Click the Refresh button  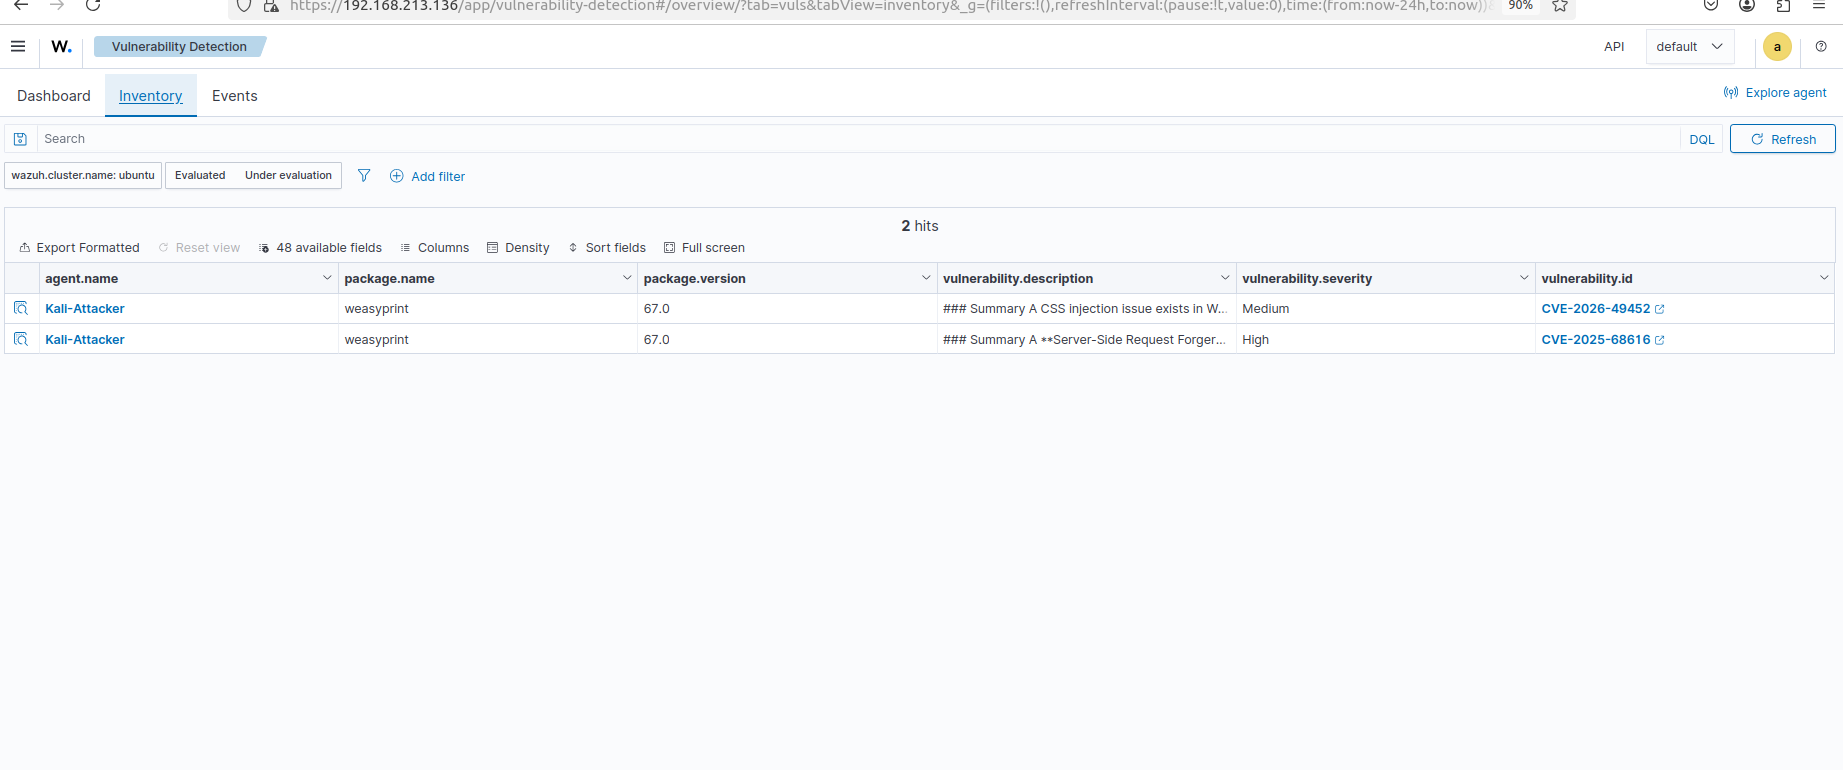pos(1782,139)
